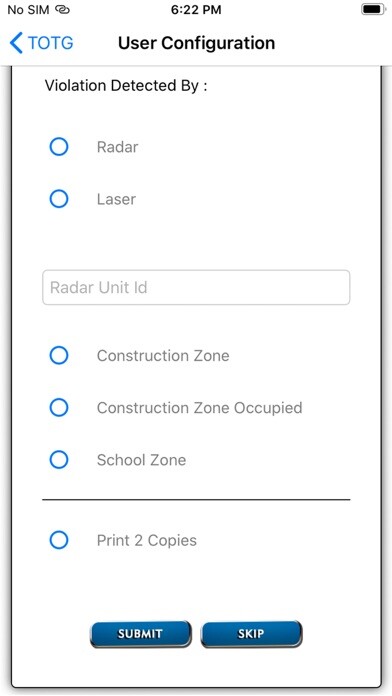The width and height of the screenshot is (392, 696).
Task: Tap the 6:22 PM clock in status bar
Action: click(x=196, y=10)
